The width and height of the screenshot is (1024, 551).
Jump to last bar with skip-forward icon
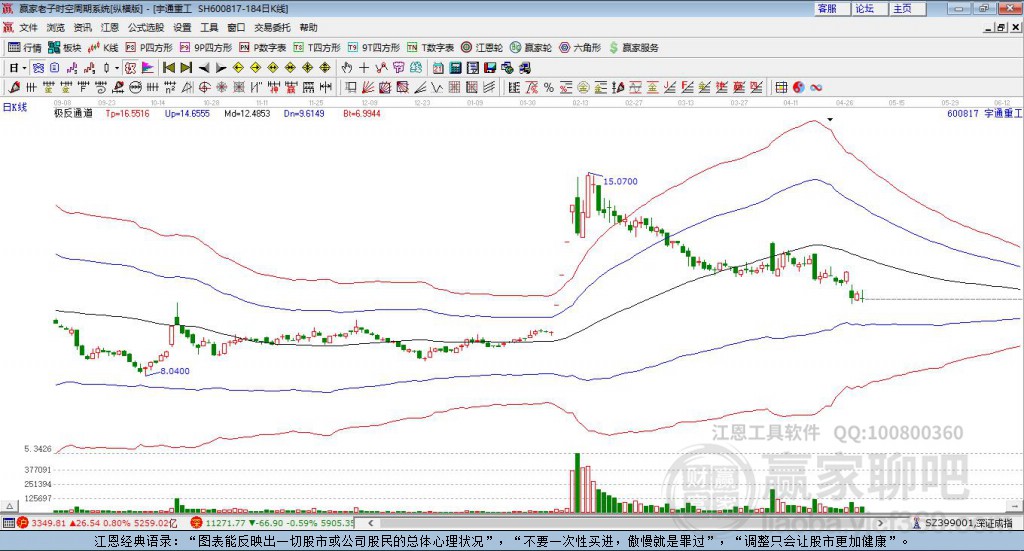point(186,68)
